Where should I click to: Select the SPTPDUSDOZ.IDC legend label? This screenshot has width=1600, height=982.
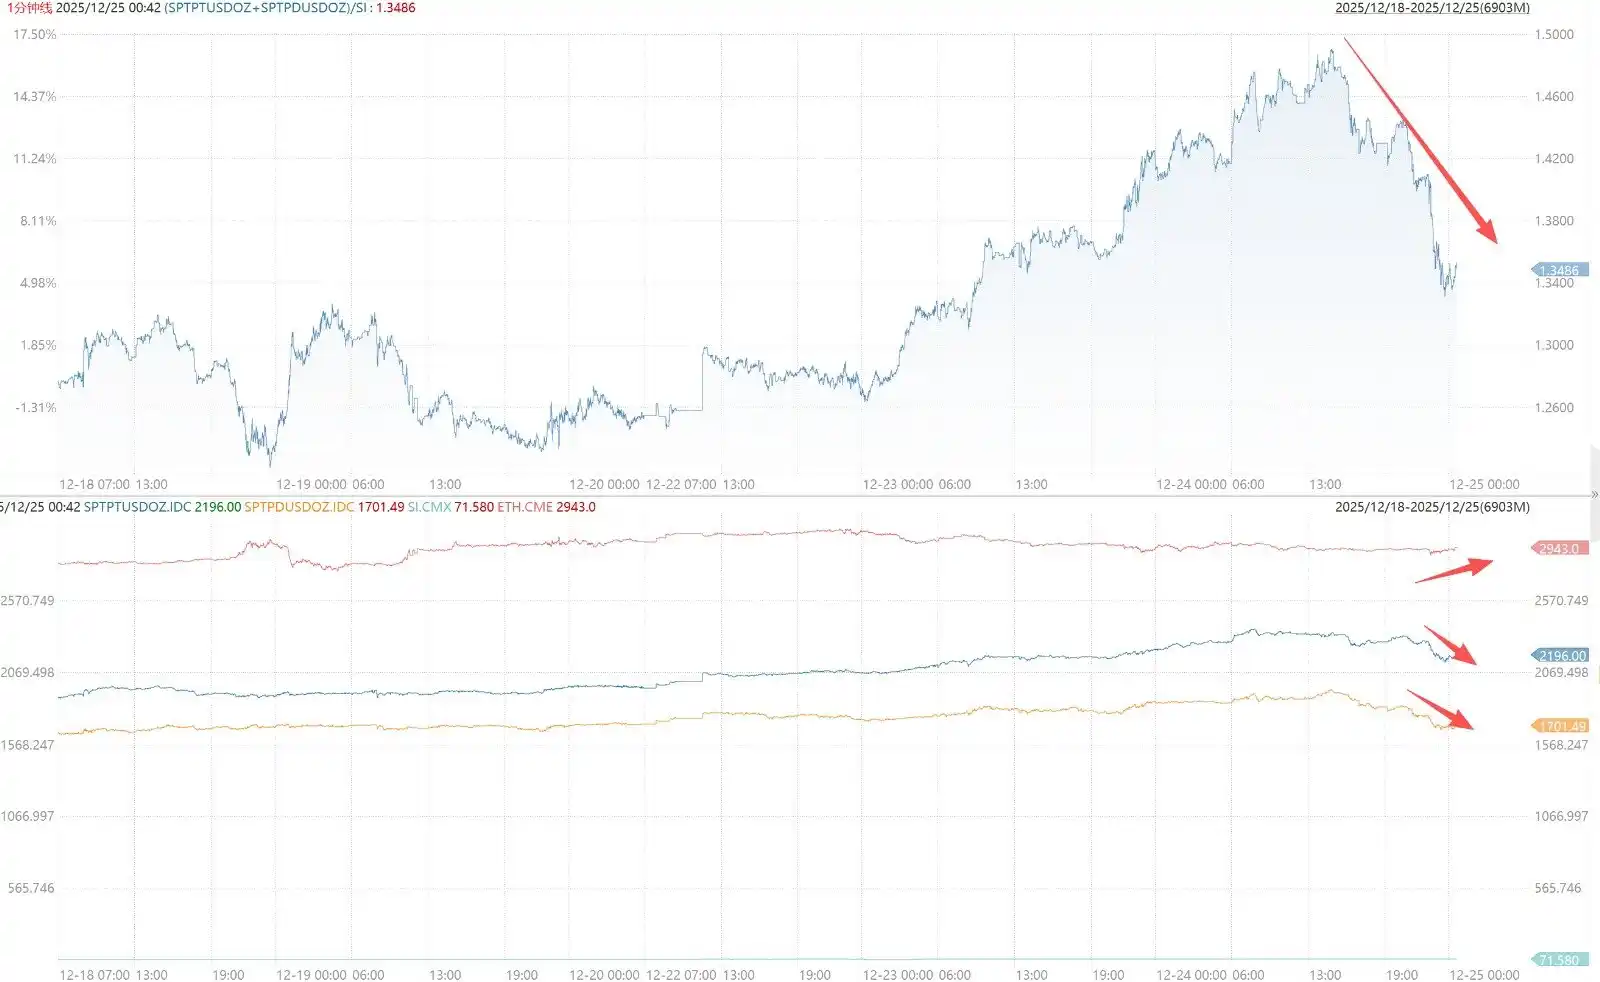pos(299,507)
